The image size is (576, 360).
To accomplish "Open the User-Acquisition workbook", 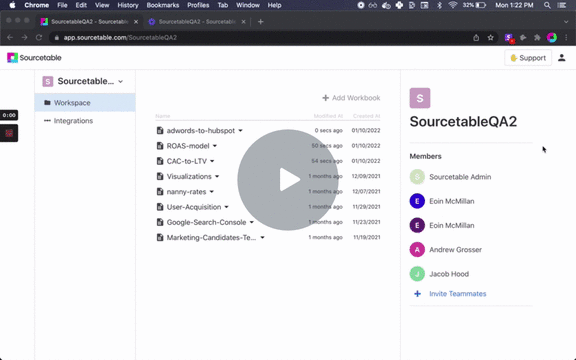I will point(194,207).
